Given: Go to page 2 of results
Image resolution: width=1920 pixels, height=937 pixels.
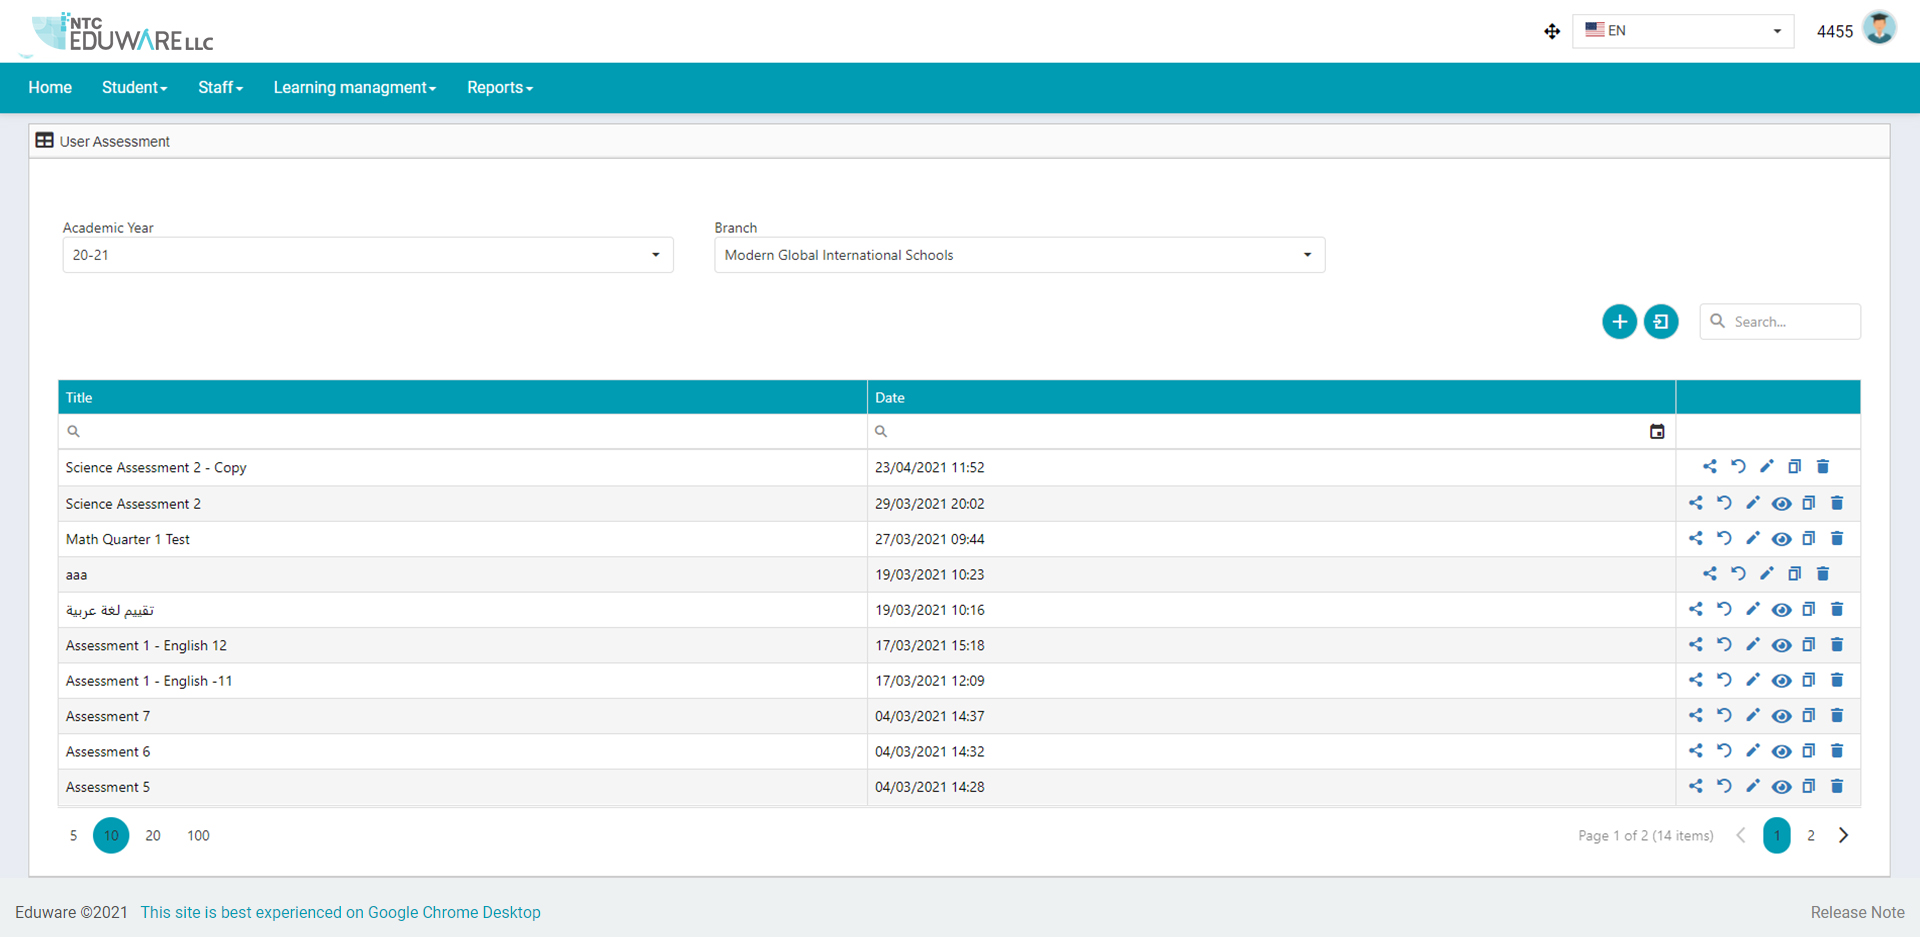Looking at the screenshot, I should coord(1810,835).
